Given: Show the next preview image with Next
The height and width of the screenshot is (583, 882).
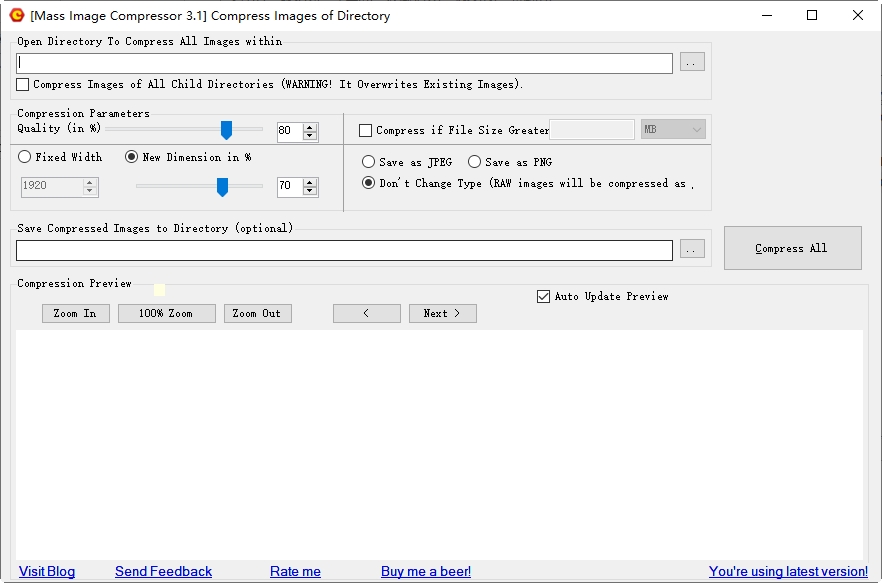Looking at the screenshot, I should click(x=443, y=313).
